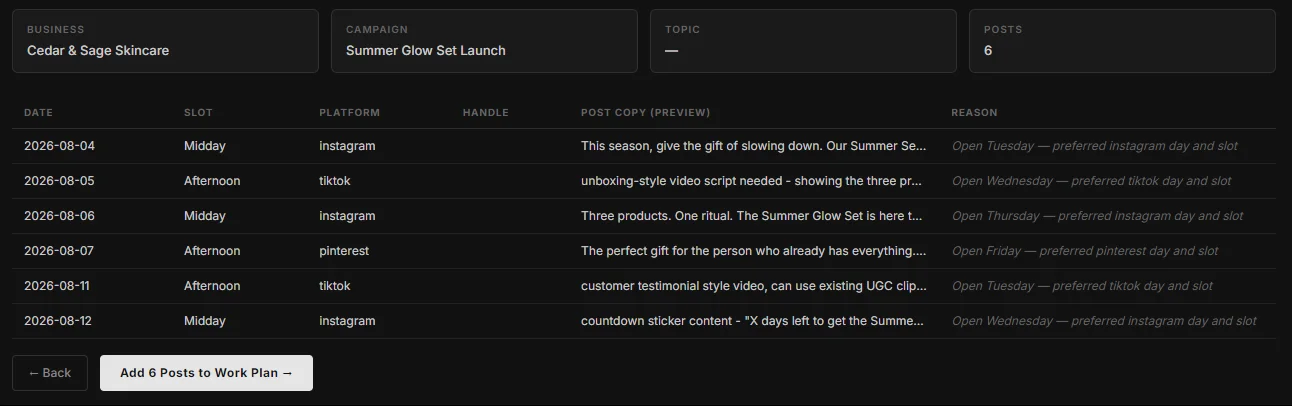Click instagram platform in the 2026-08-06 row
Image resolution: width=1292 pixels, height=406 pixels.
point(347,216)
